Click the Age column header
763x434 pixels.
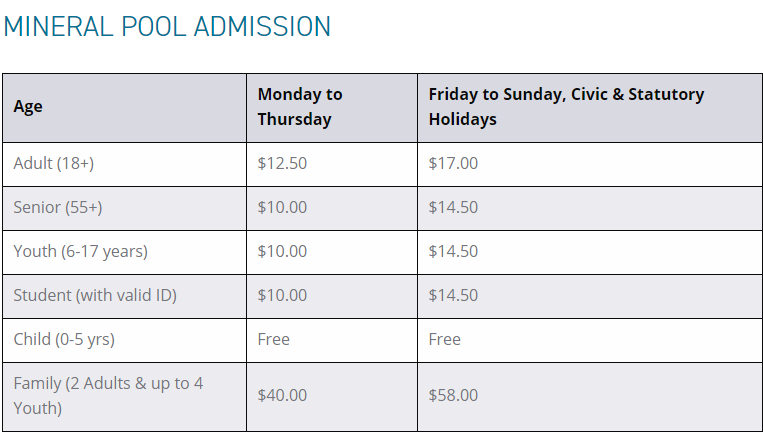[x=28, y=107]
